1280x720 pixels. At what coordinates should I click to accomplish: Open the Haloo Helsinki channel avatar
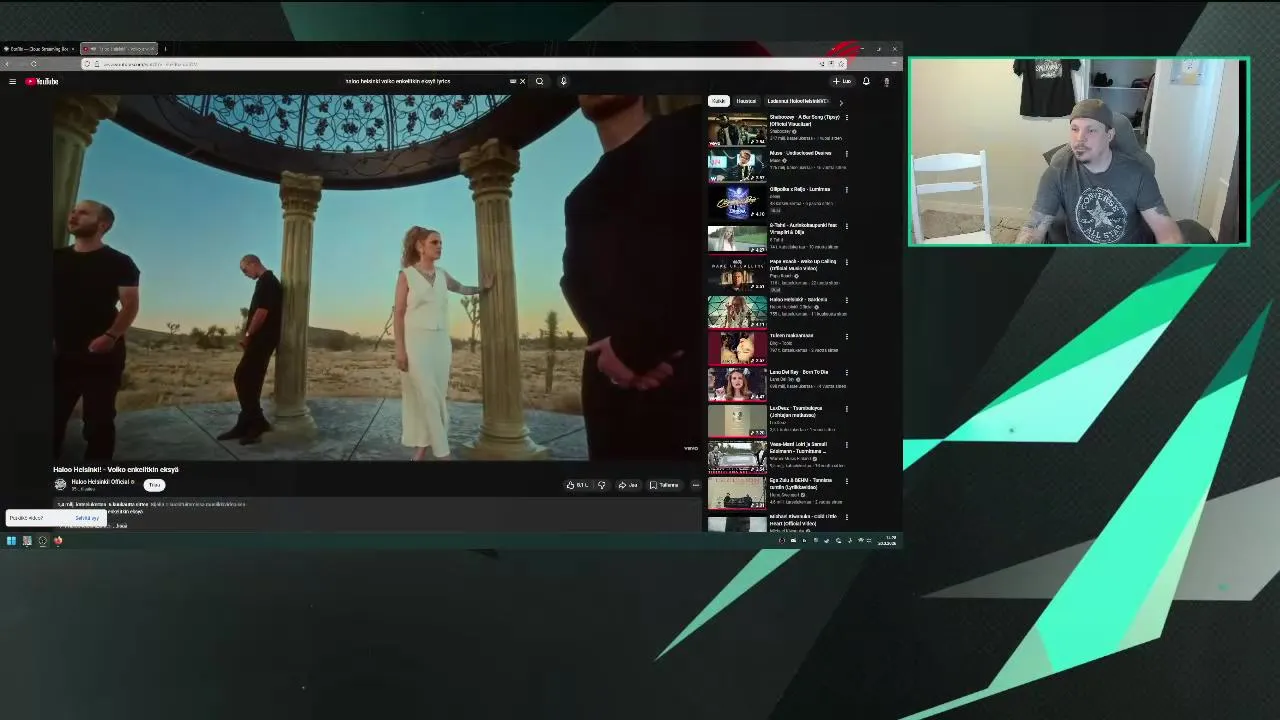click(60, 485)
